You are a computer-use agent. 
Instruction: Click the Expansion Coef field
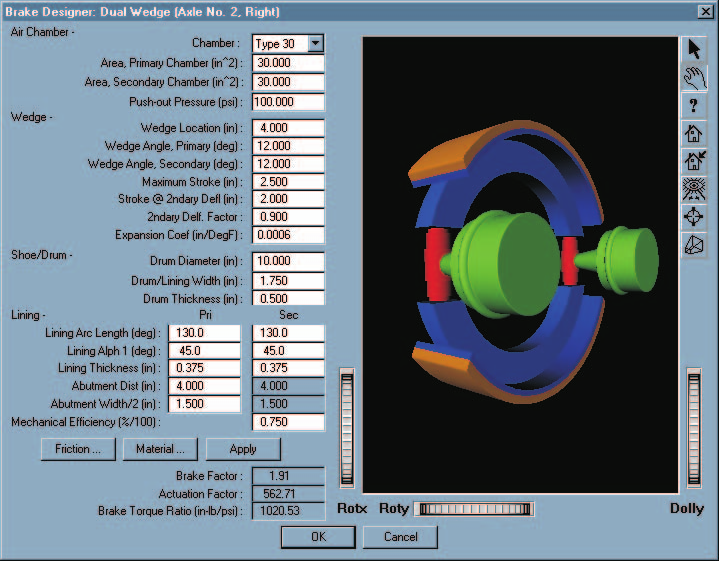point(288,235)
